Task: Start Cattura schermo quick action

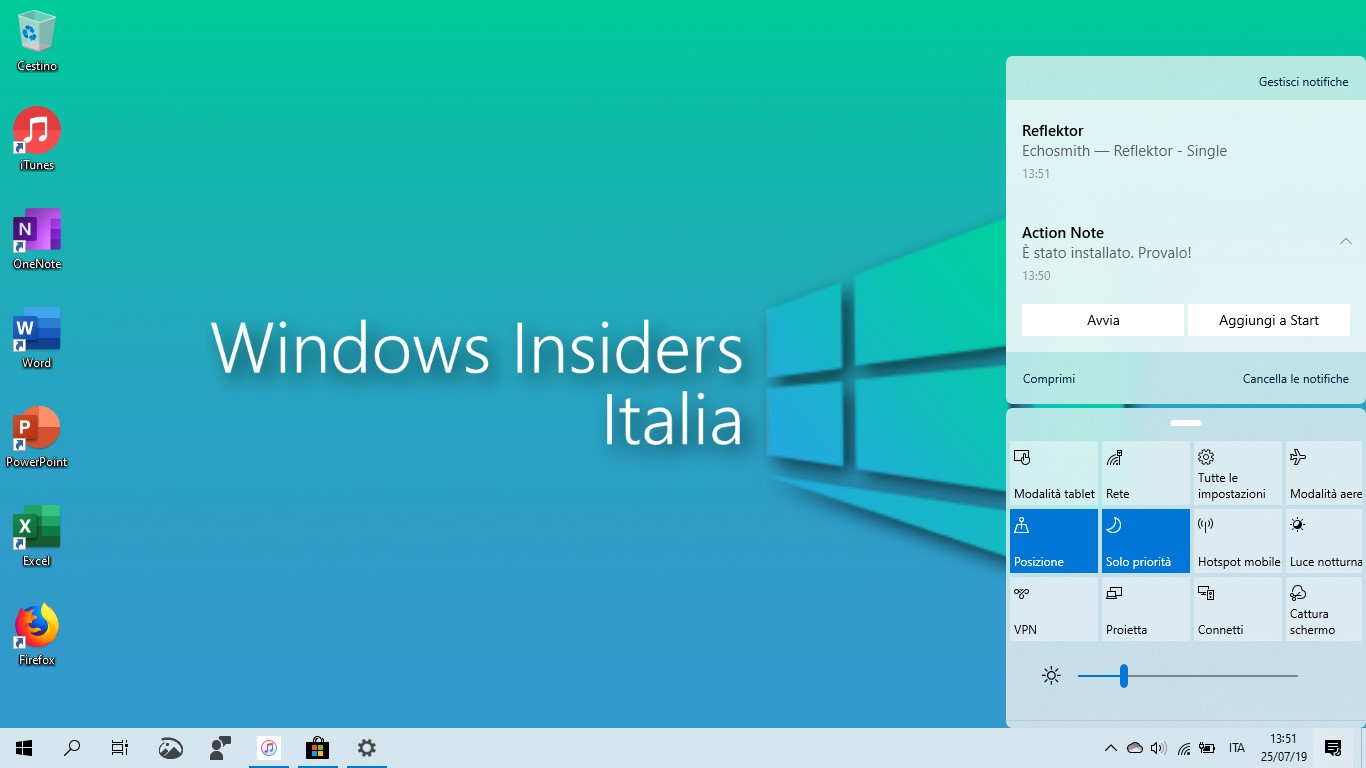Action: (1325, 609)
